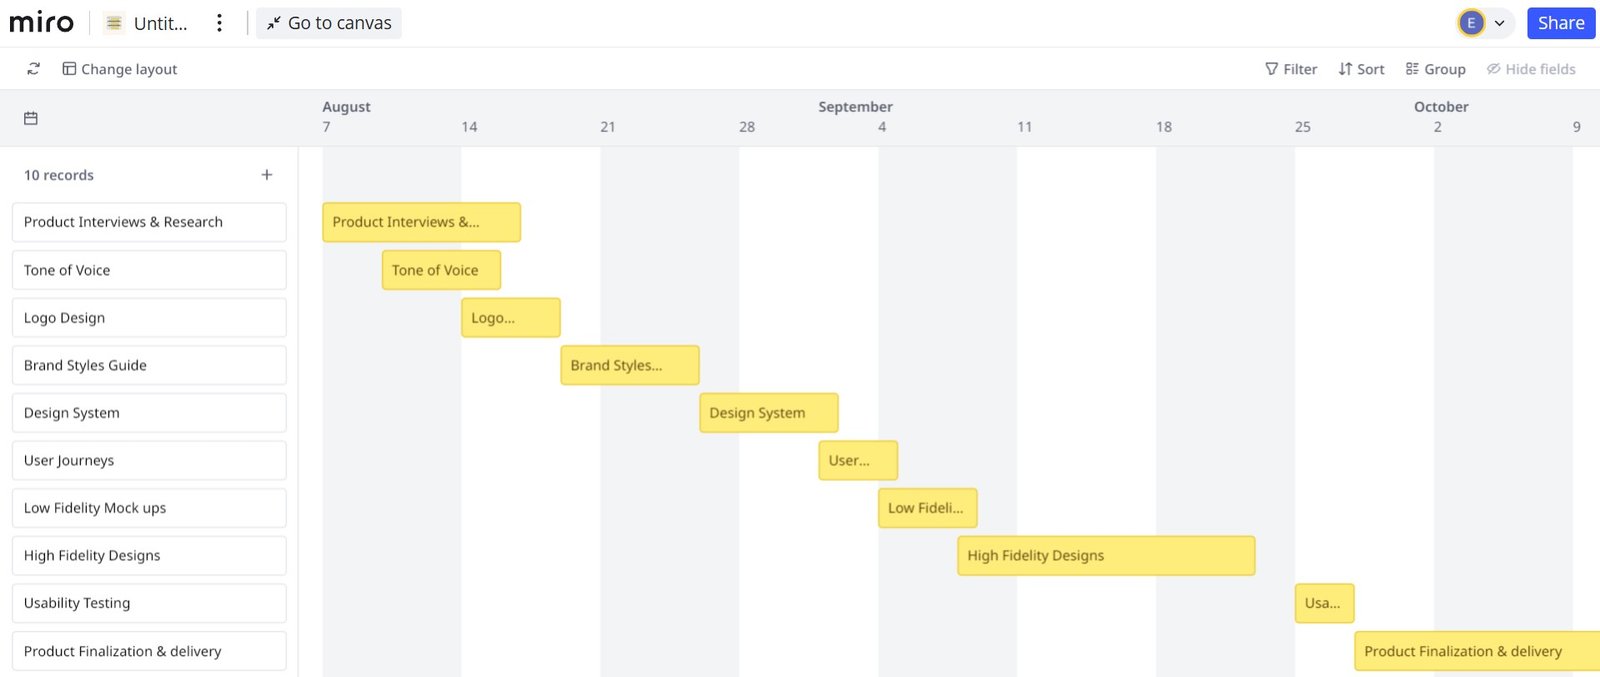Viewport: 1600px width, 677px height.
Task: Select the Brand Styles timeline bar
Action: 630,365
